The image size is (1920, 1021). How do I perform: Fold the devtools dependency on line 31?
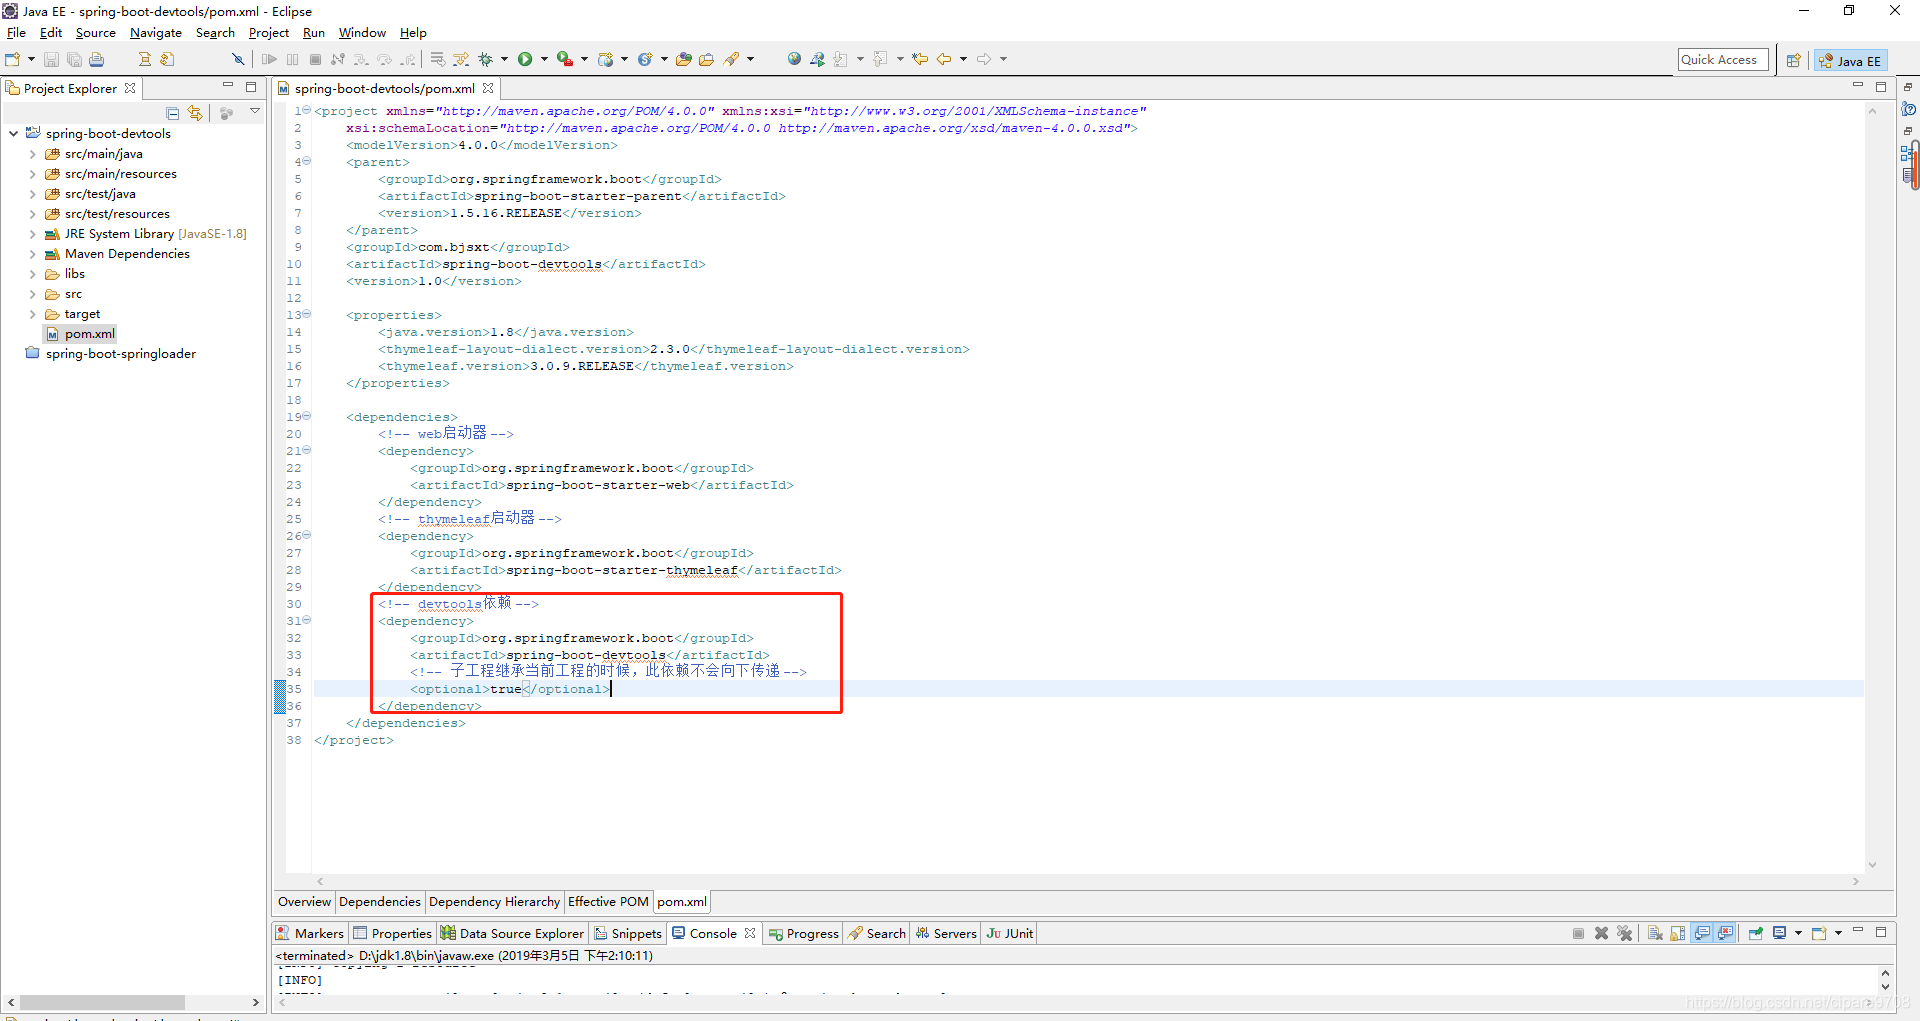(307, 620)
